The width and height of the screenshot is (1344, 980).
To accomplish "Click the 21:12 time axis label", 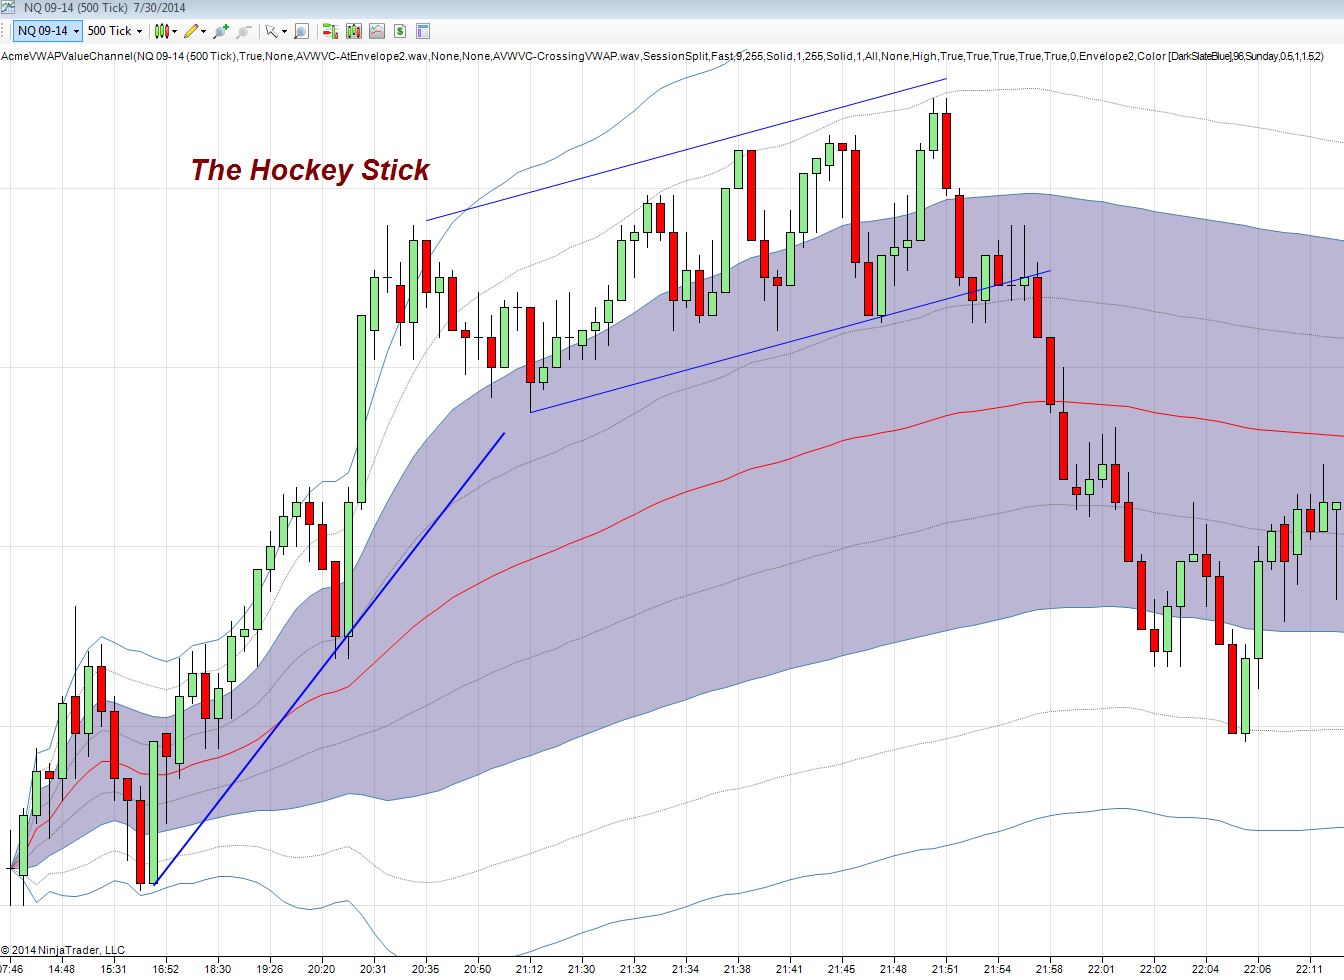I will [x=529, y=969].
